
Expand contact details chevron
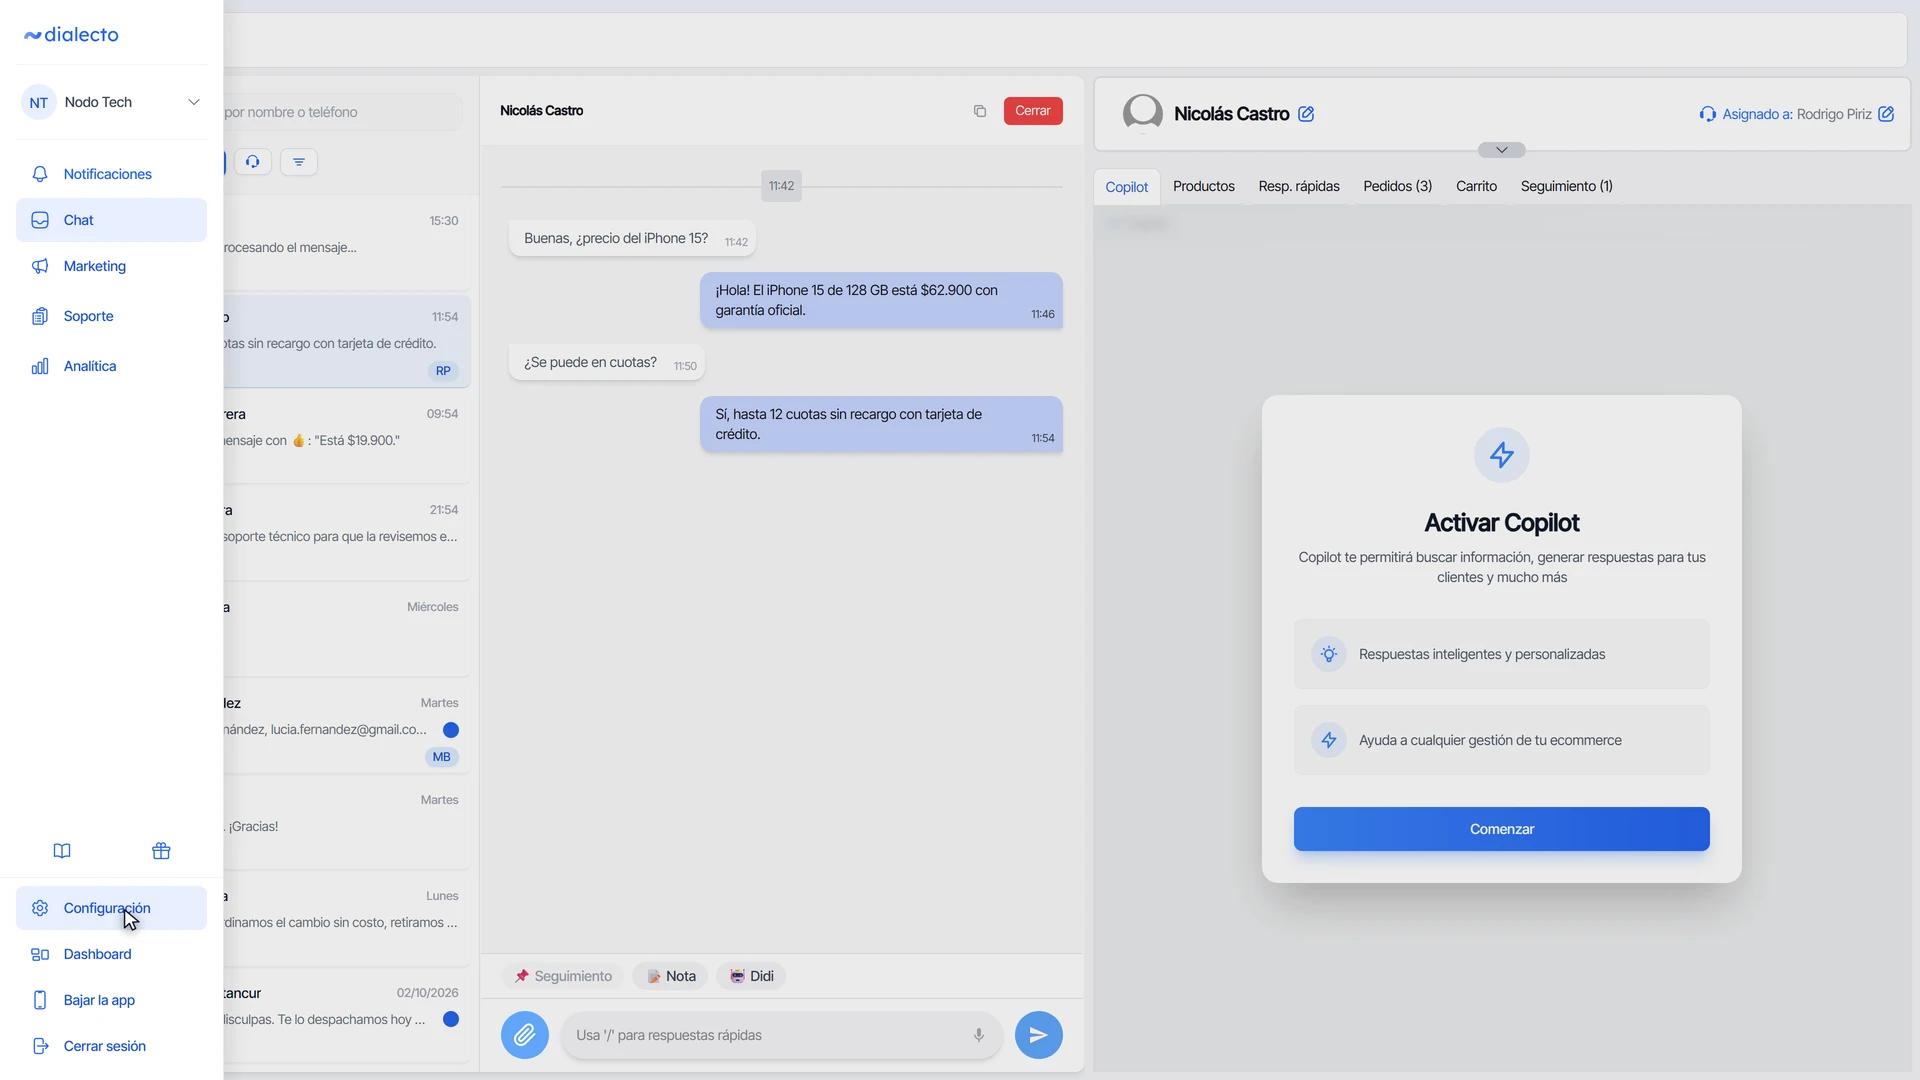tap(1502, 150)
